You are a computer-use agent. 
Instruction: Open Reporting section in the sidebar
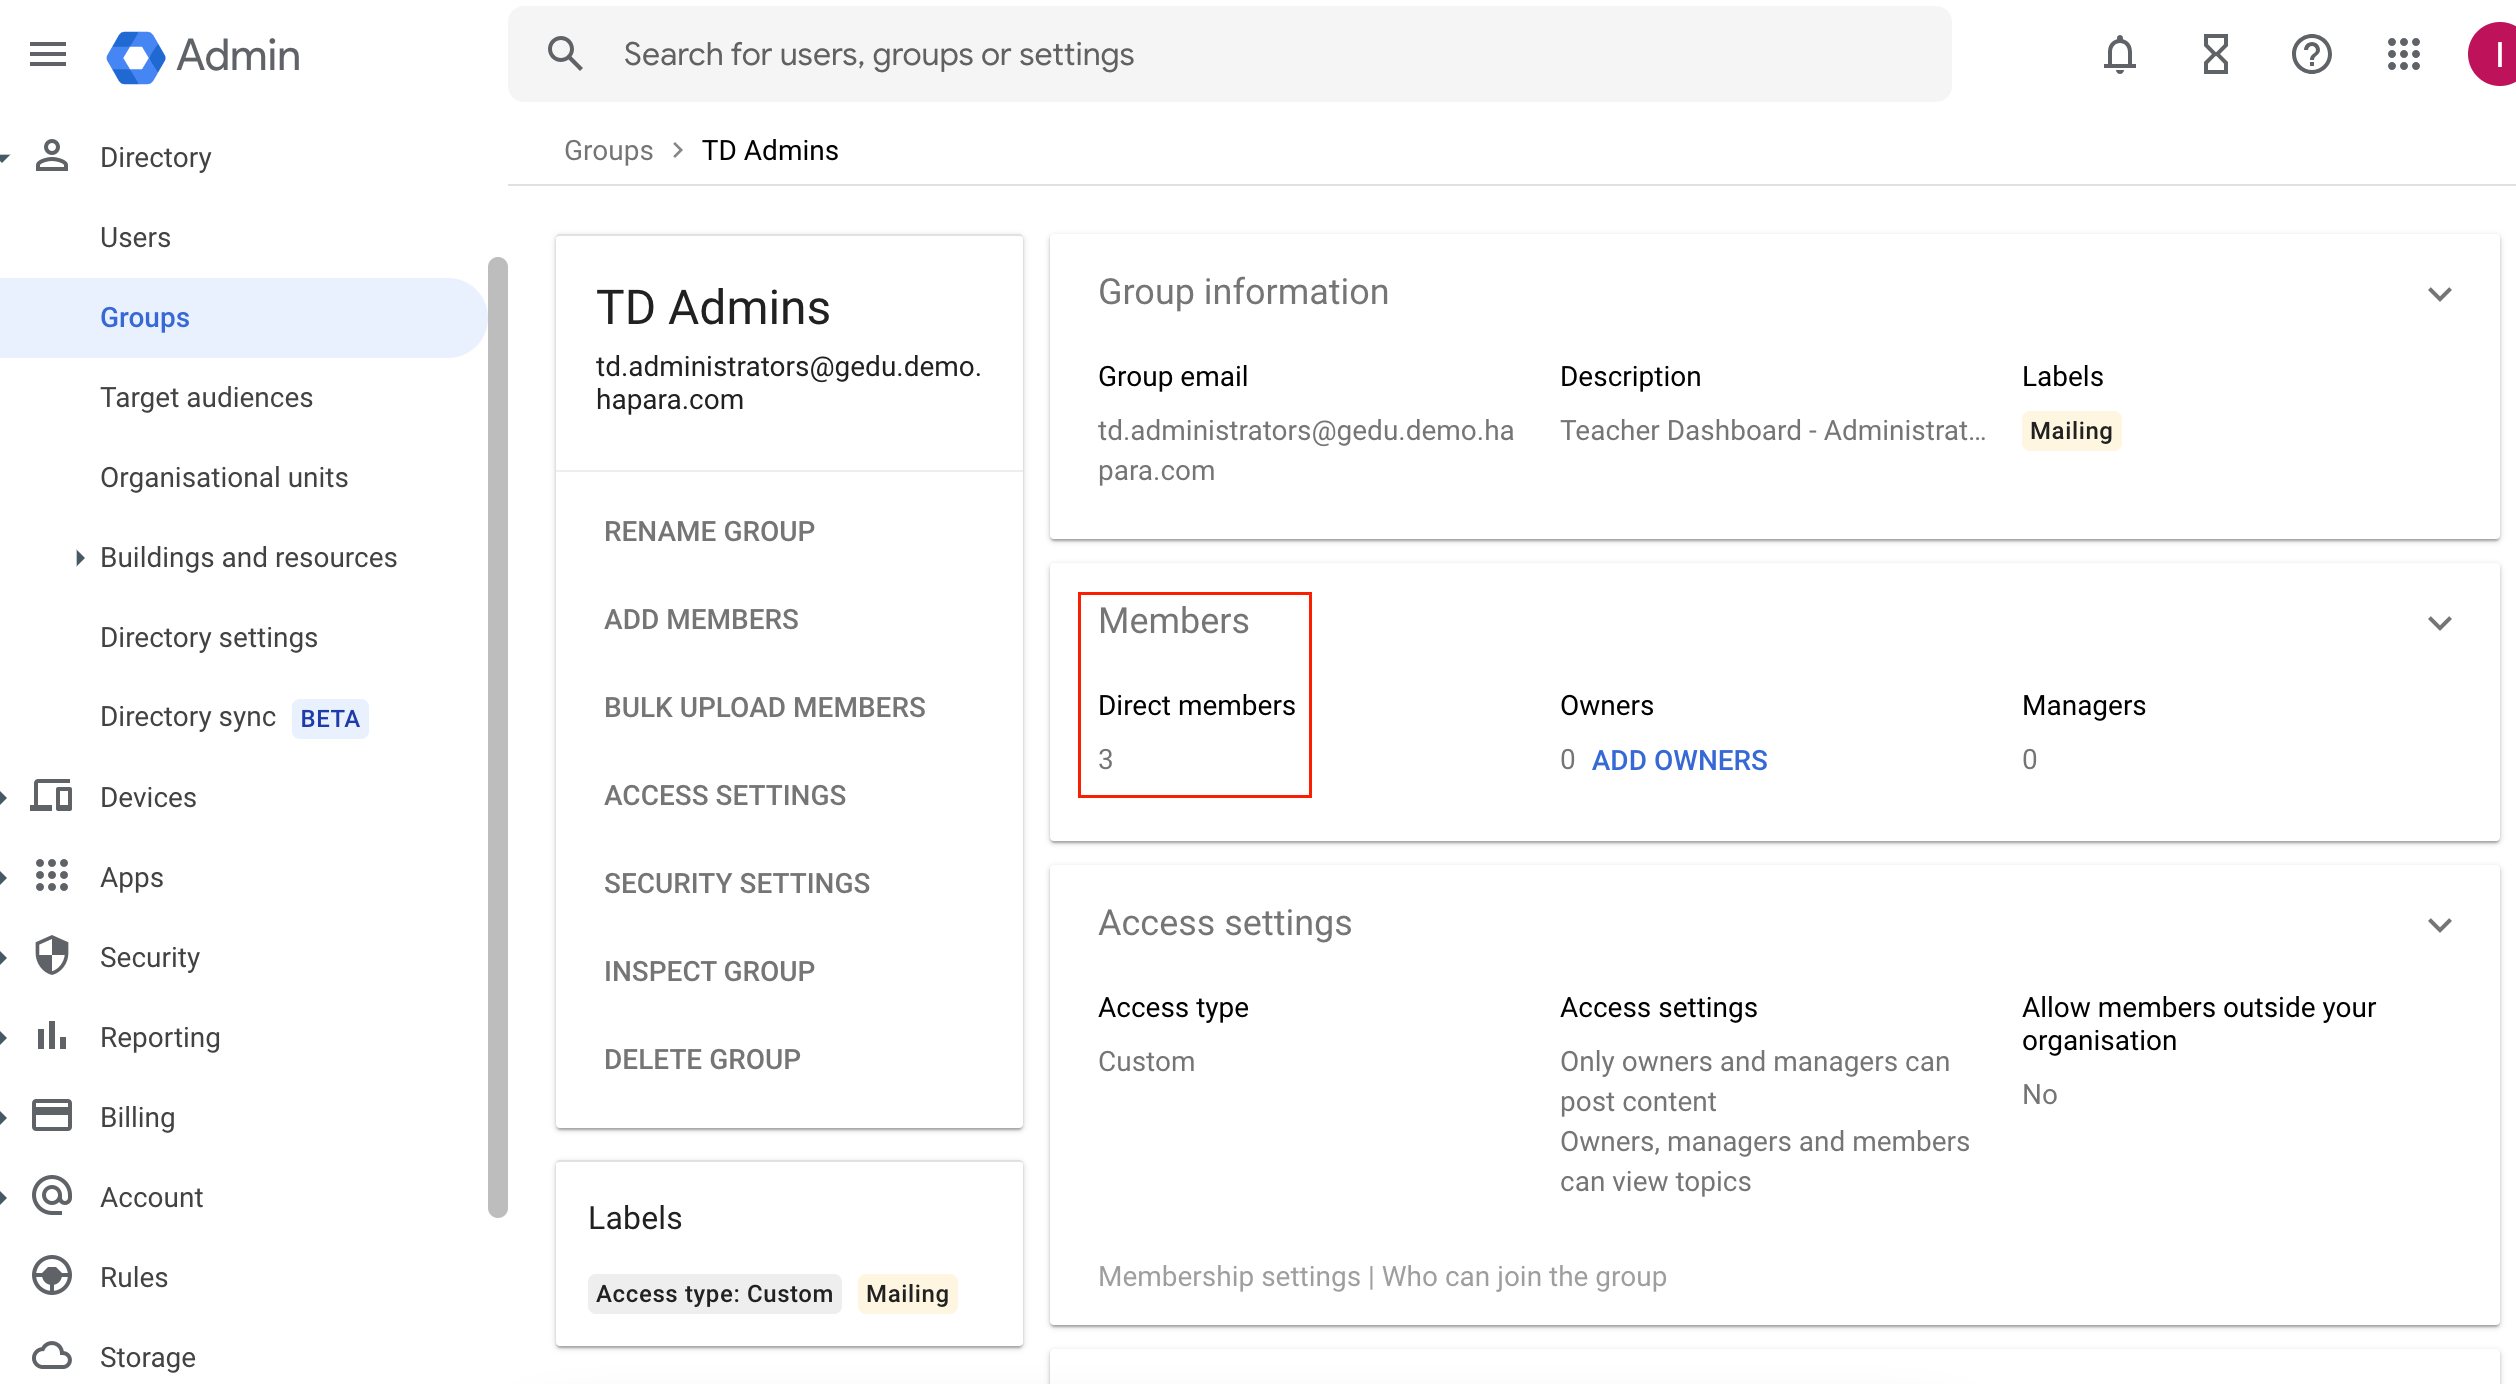(160, 1037)
